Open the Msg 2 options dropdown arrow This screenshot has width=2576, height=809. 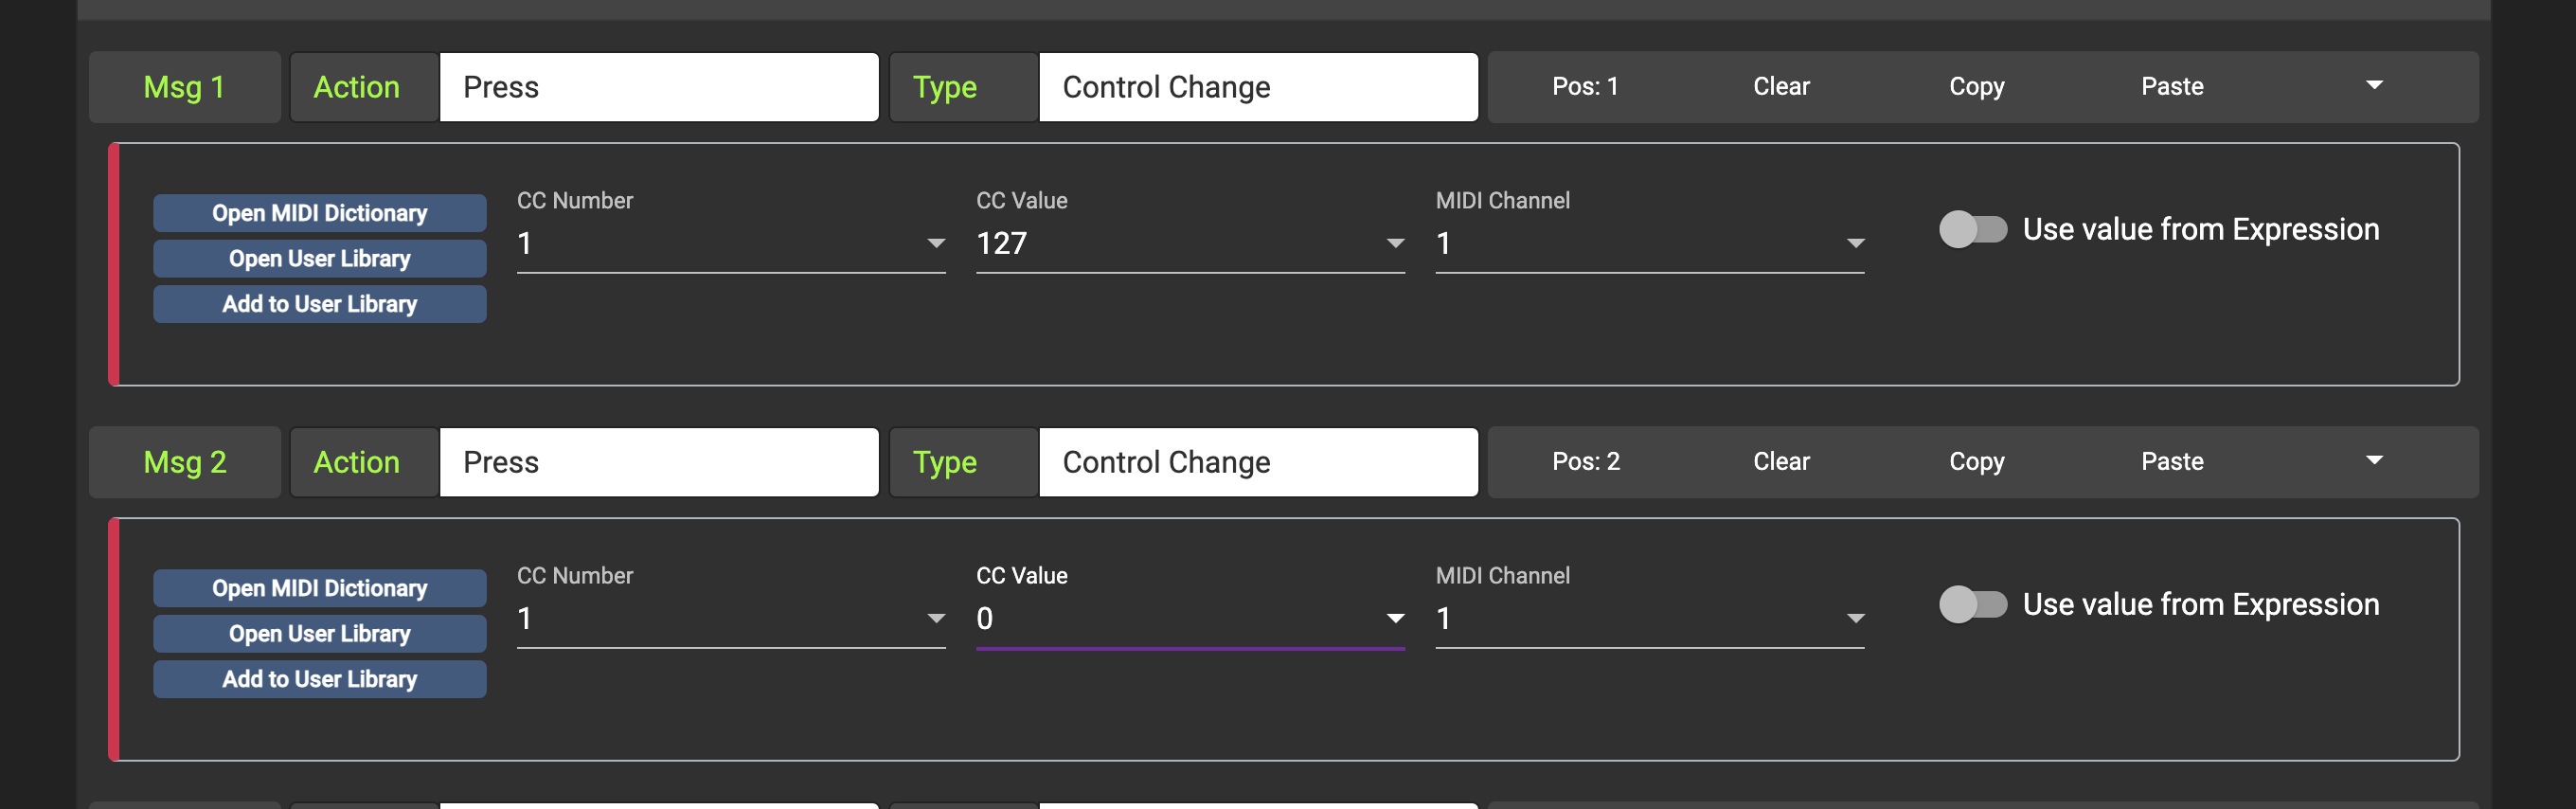pyautogui.click(x=2374, y=461)
